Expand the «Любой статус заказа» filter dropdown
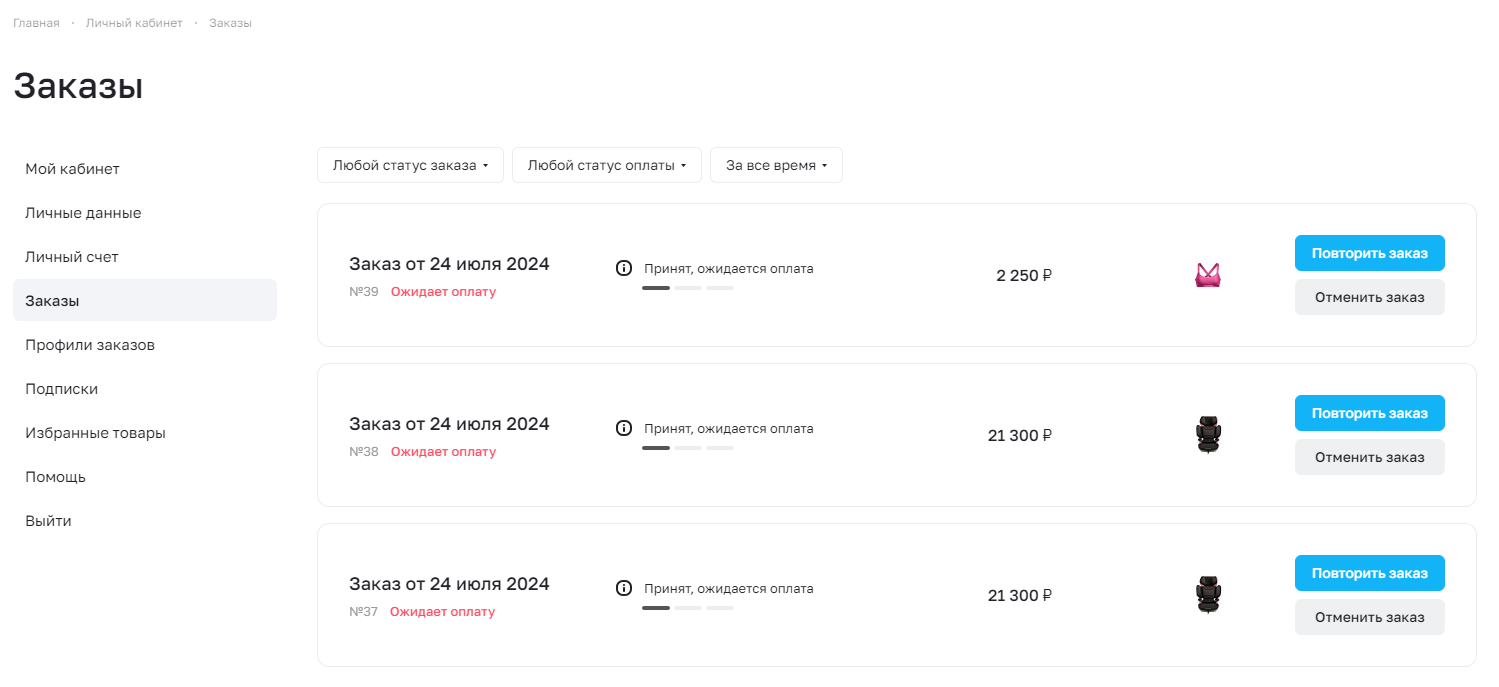The width and height of the screenshot is (1499, 687). 411,165
